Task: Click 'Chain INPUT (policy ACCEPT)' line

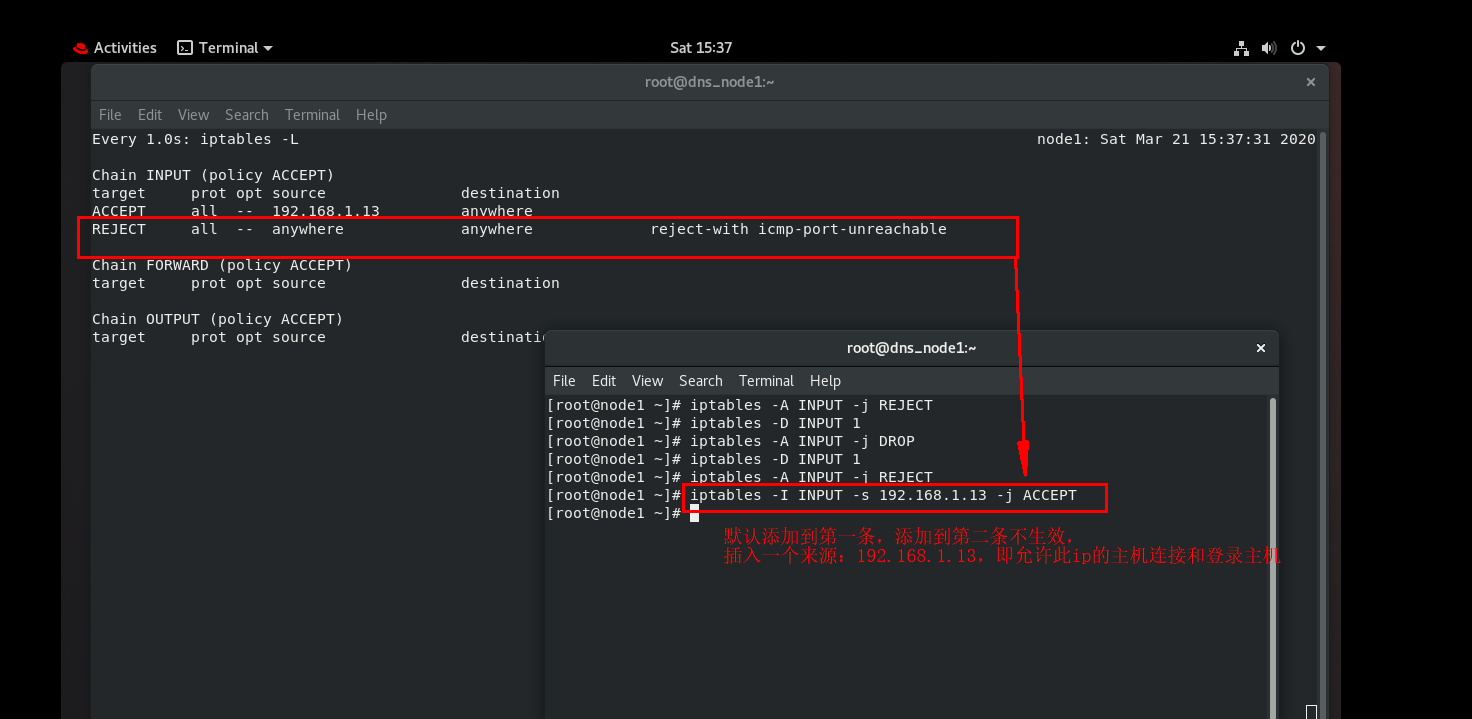Action: tap(213, 175)
